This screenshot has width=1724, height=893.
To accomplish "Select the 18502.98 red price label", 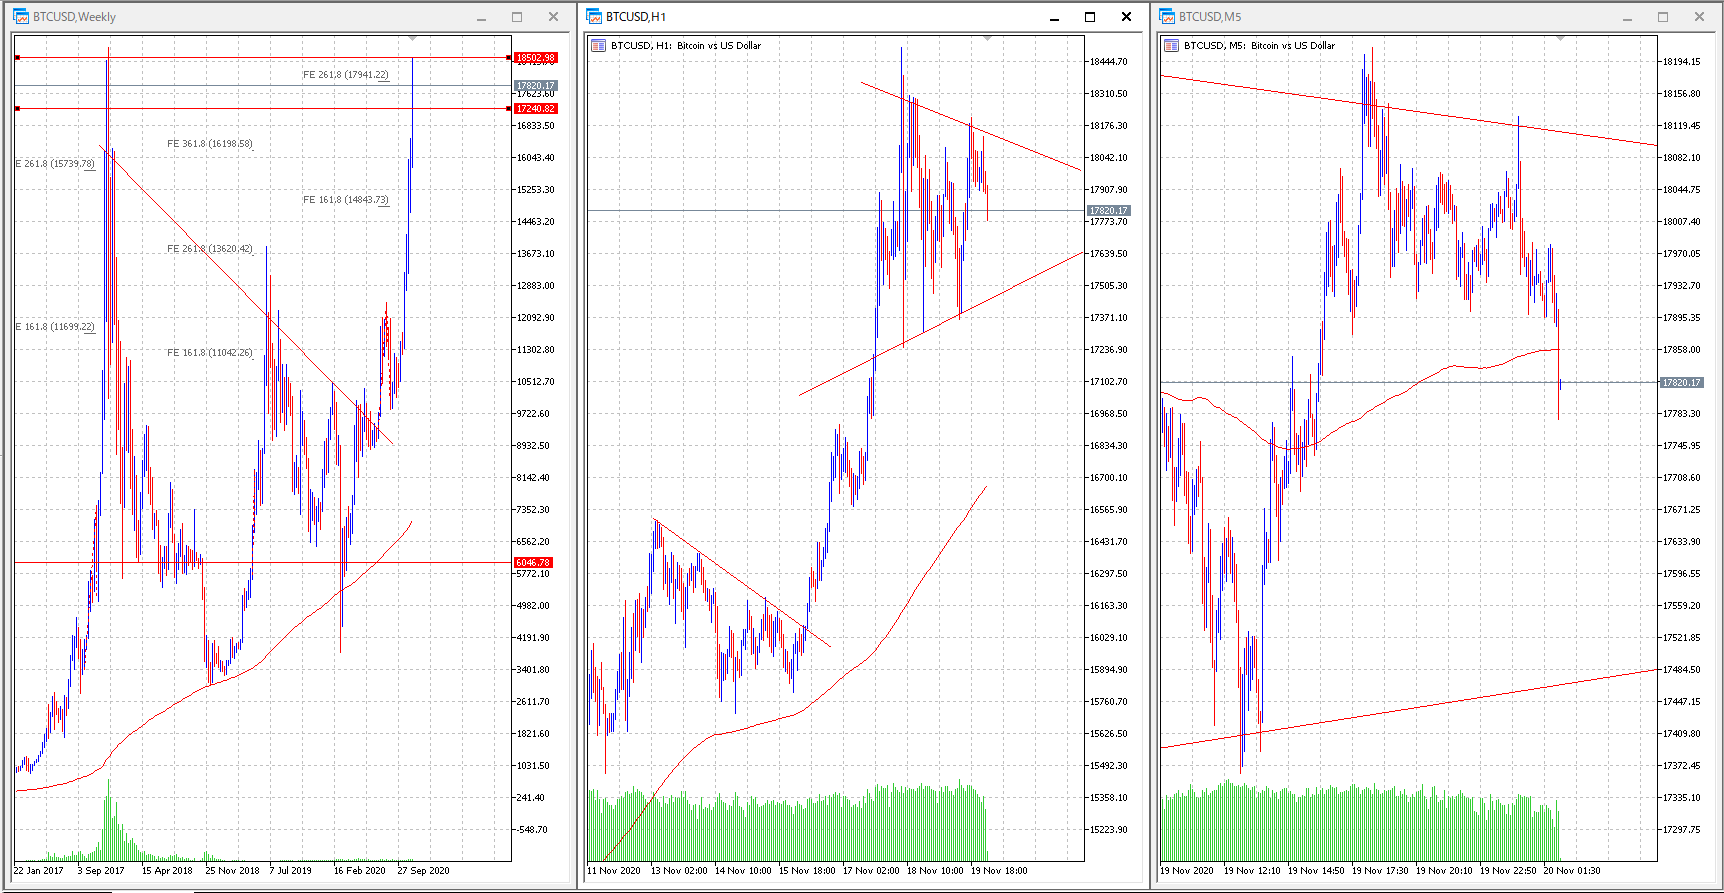I will tap(535, 58).
